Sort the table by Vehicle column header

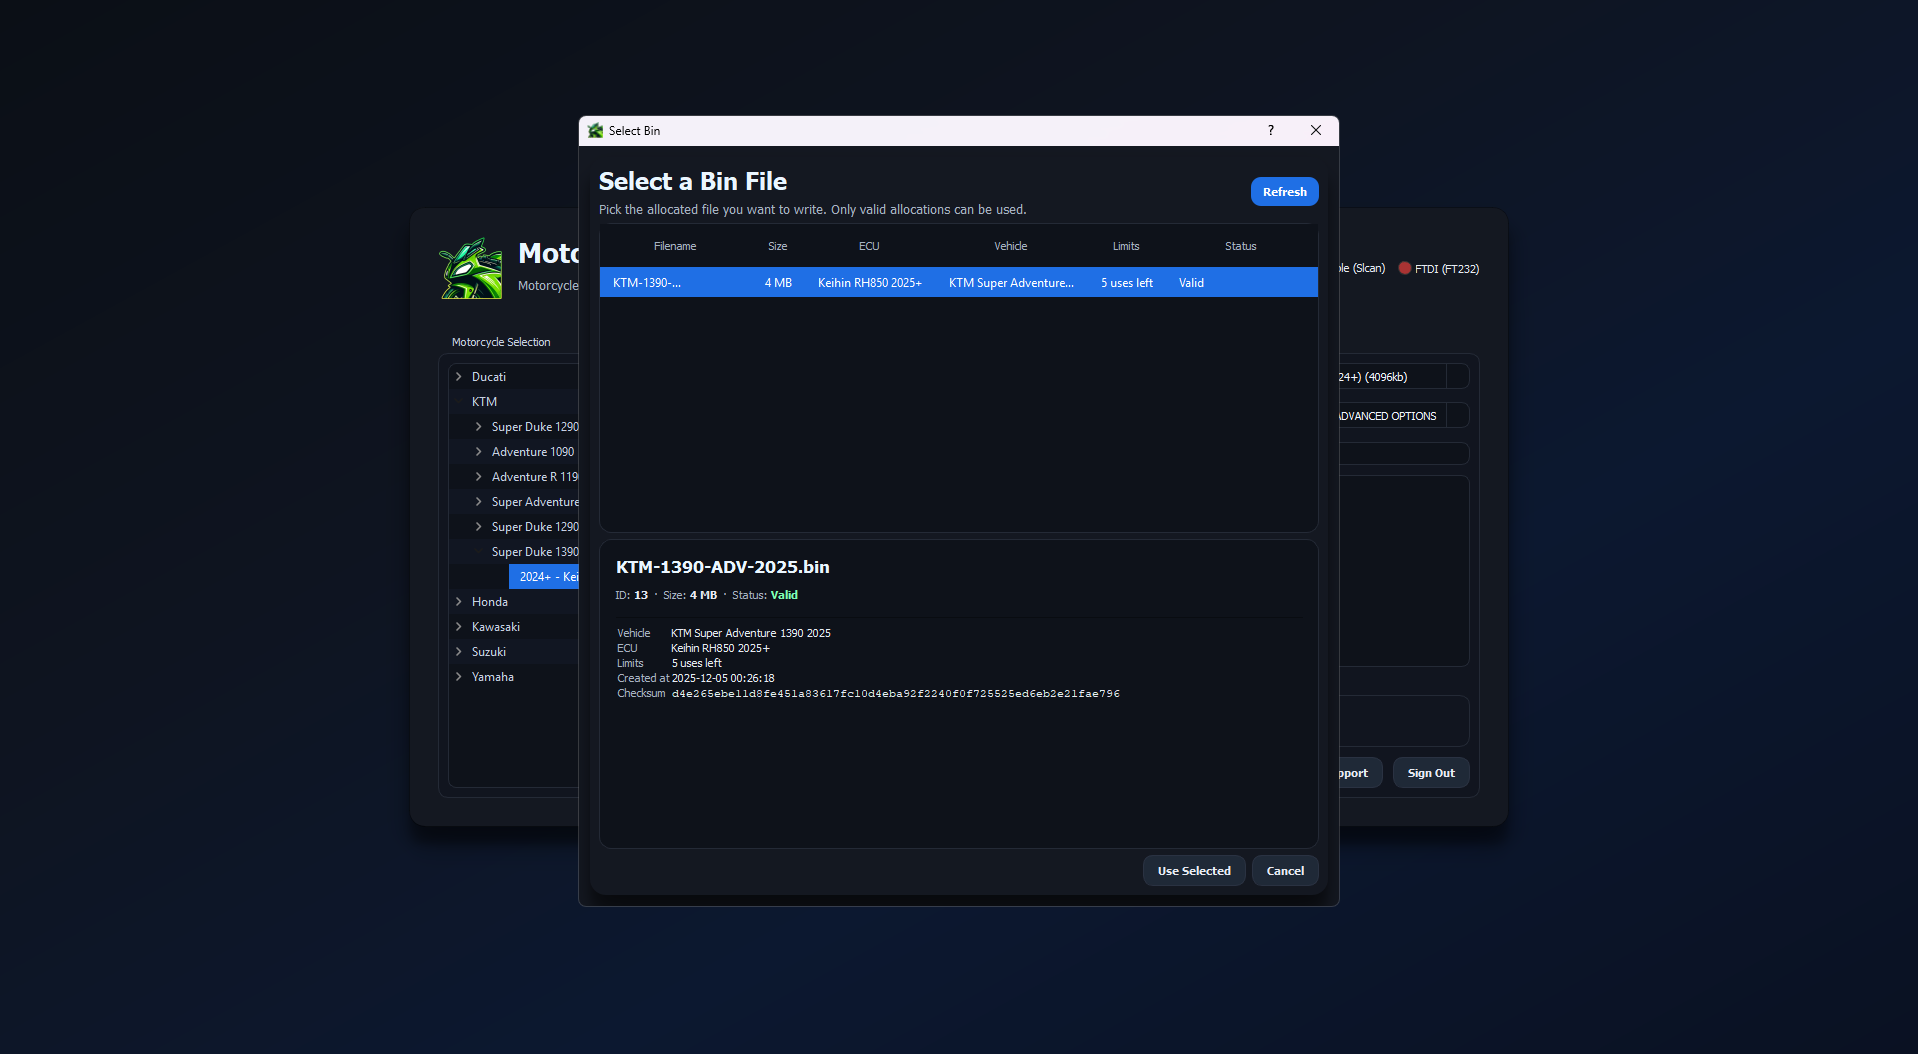[1010, 246]
